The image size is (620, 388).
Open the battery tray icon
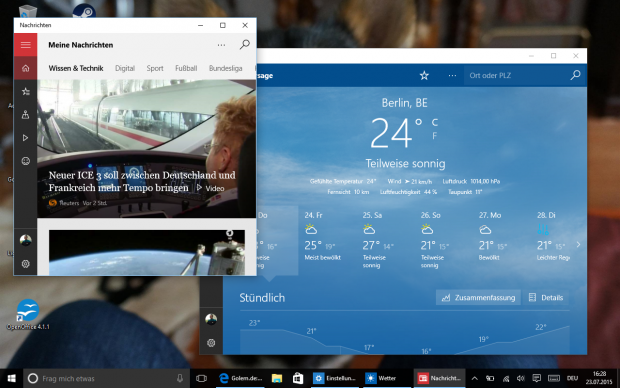pos(490,379)
